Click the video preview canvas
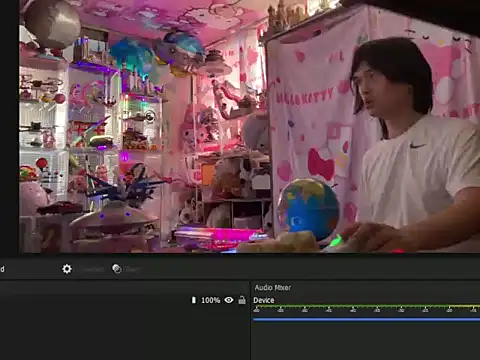The width and height of the screenshot is (480, 360). [249, 126]
